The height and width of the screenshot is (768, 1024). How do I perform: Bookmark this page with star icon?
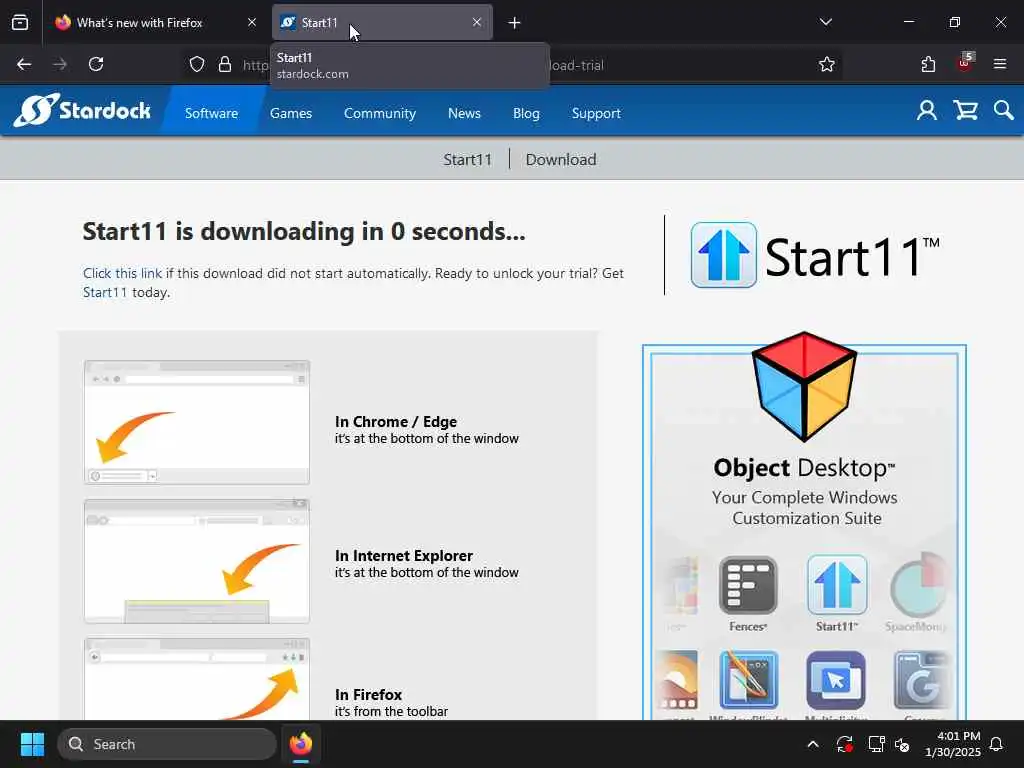[x=827, y=64]
